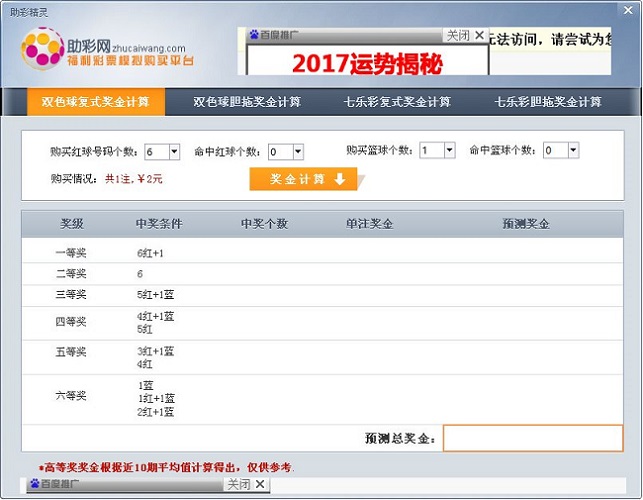The width and height of the screenshot is (643, 500).
Task: Click the 预测奖金 column header
Action: 526,224
